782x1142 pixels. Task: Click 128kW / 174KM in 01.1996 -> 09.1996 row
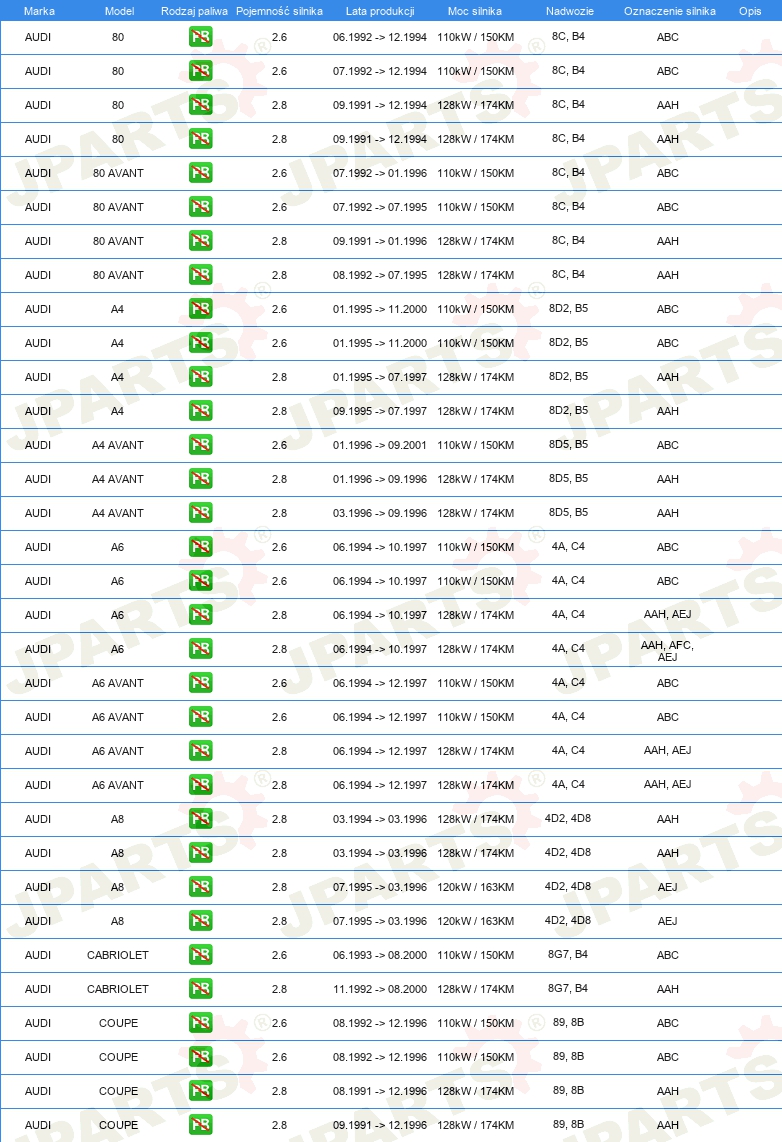(475, 479)
